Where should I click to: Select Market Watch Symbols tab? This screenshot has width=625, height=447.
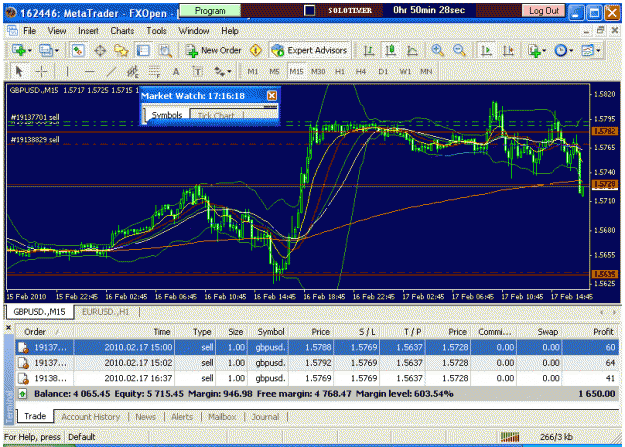pos(167,115)
